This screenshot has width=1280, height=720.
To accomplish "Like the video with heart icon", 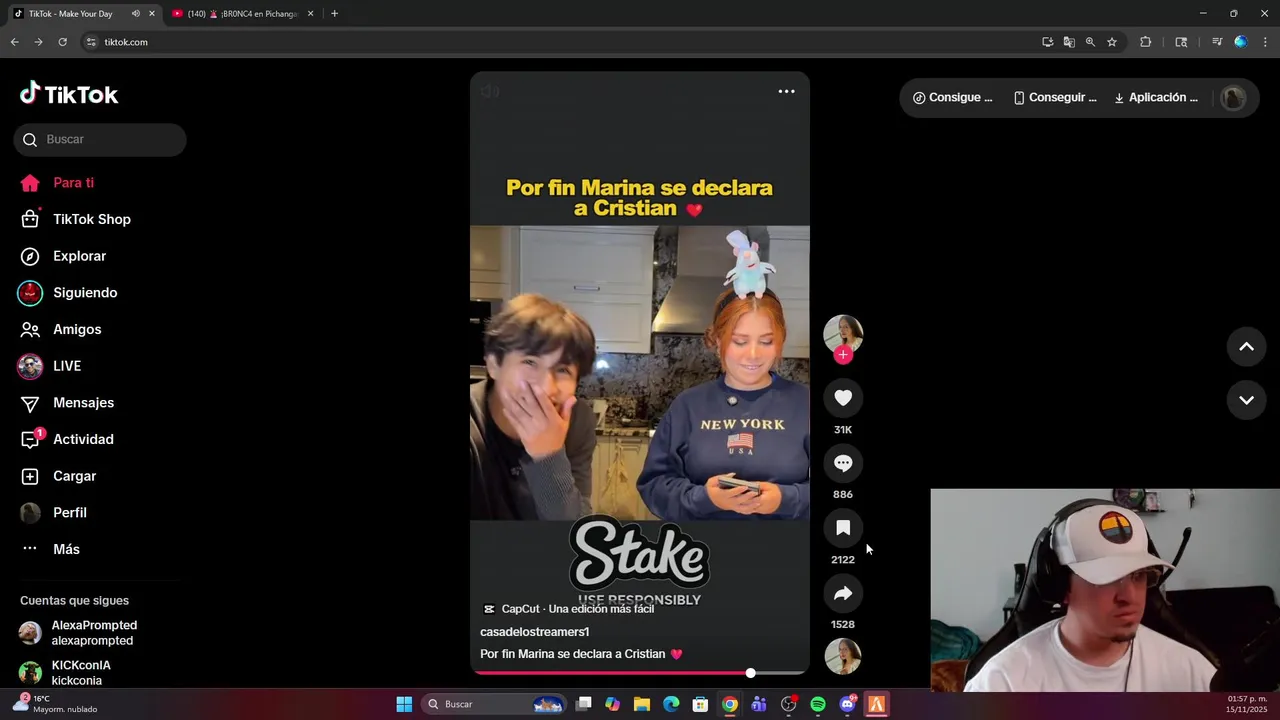I will pyautogui.click(x=843, y=398).
